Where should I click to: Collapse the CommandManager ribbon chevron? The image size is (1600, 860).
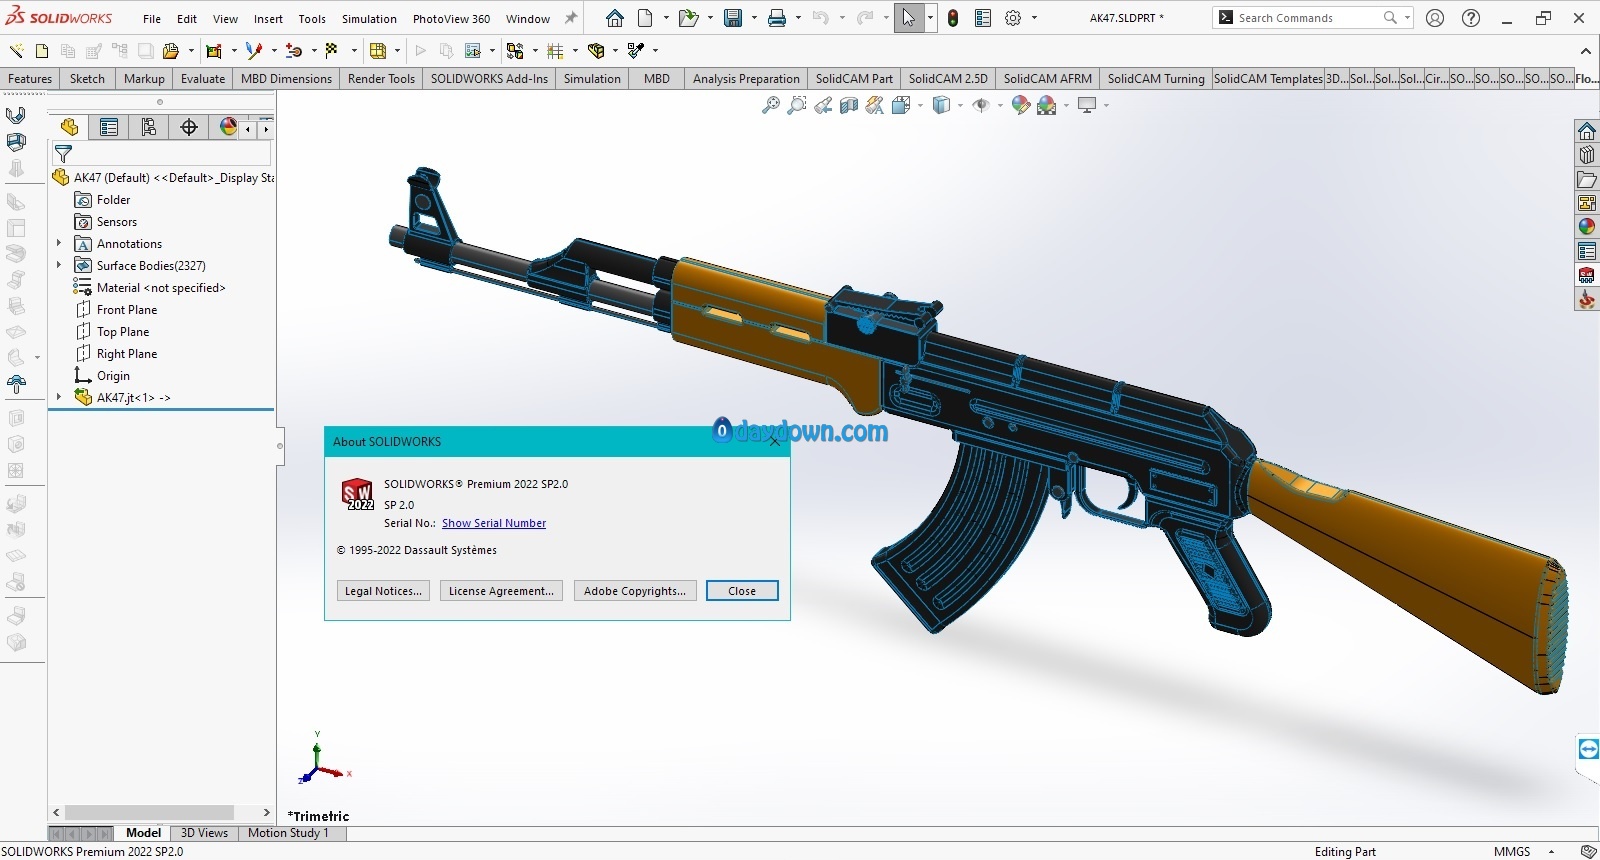coord(1585,50)
